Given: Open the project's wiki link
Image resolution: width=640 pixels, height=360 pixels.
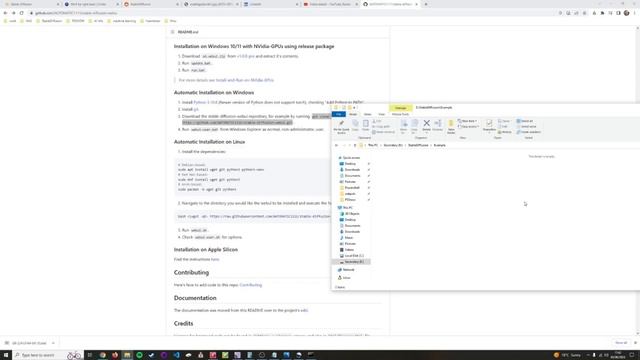Looking at the screenshot, I should (x=304, y=311).
